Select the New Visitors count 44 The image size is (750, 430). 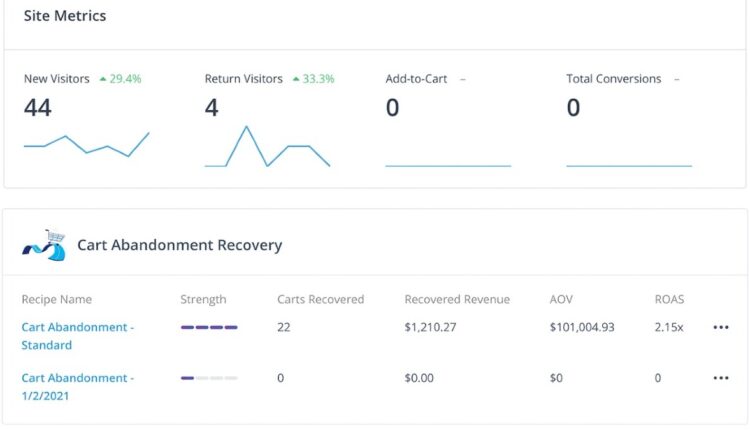(x=38, y=107)
